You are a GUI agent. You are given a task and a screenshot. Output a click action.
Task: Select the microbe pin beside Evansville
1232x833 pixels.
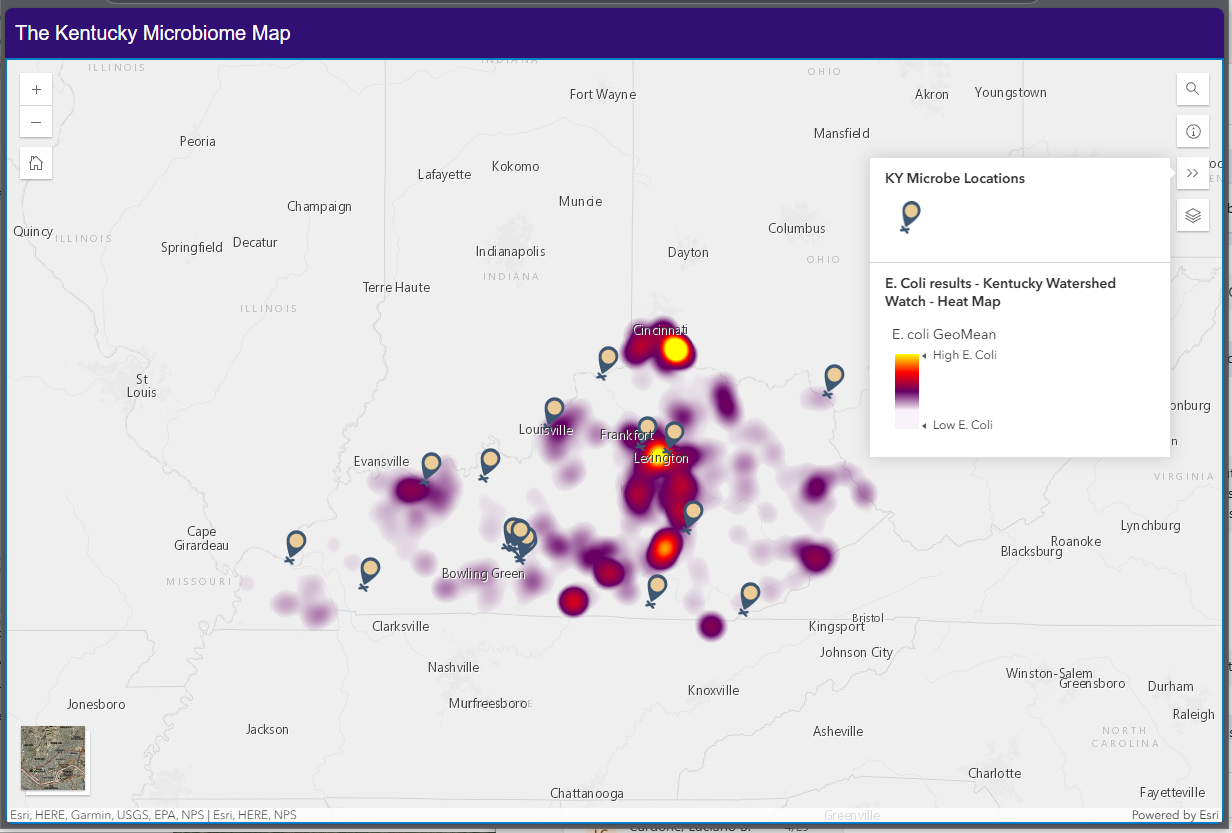(430, 467)
